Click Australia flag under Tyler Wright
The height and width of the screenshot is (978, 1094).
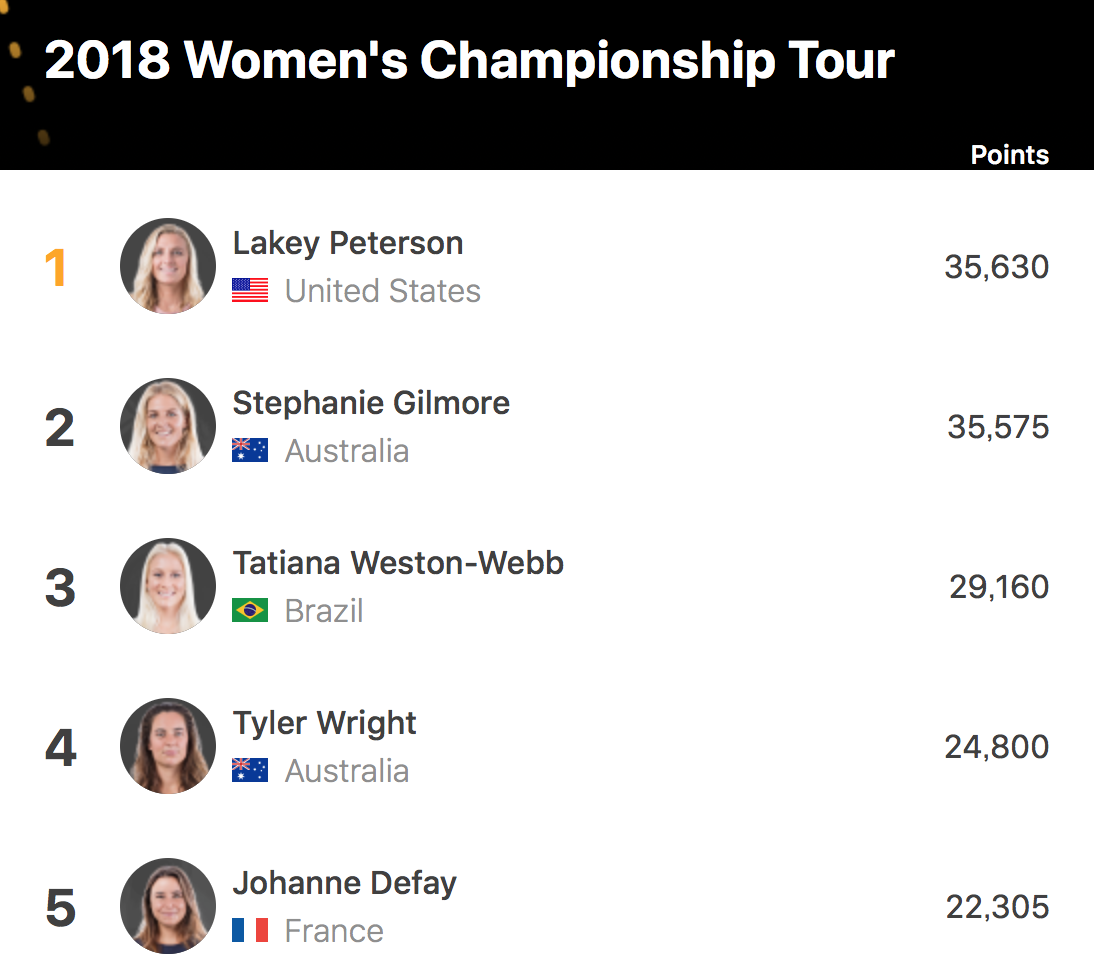coord(250,771)
